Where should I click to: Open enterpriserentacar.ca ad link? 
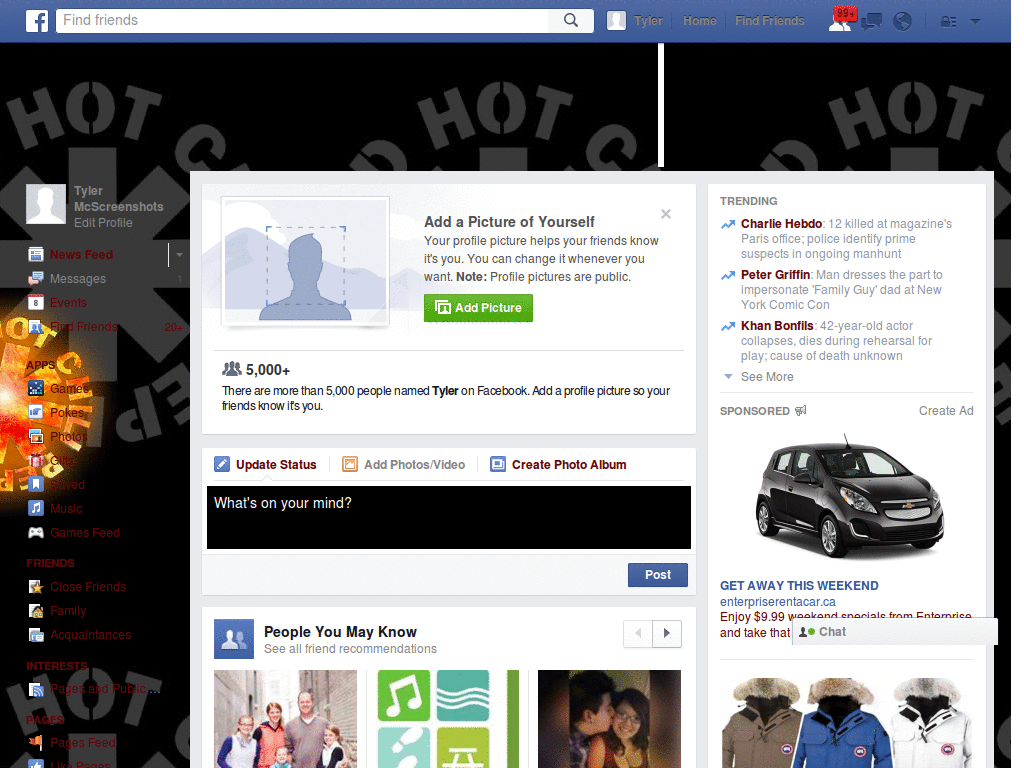777,601
